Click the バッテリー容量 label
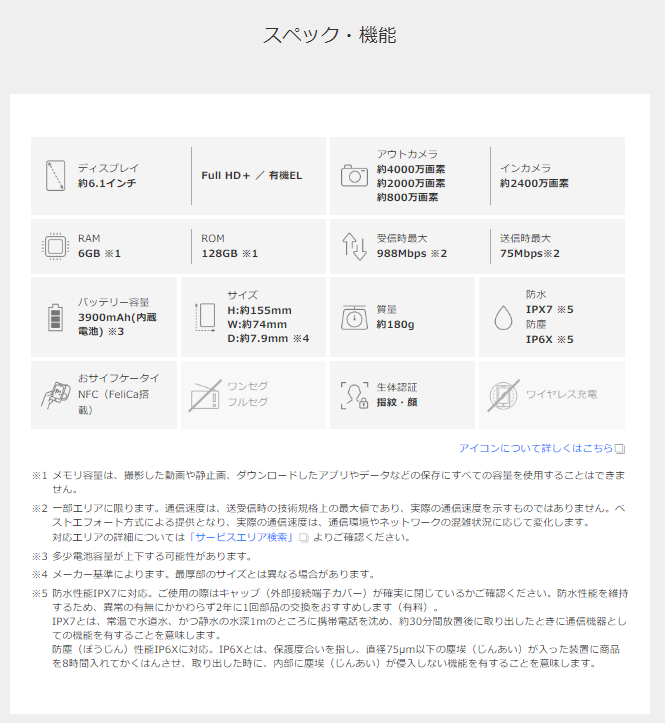Screen dimensions: 665x723 (113, 302)
